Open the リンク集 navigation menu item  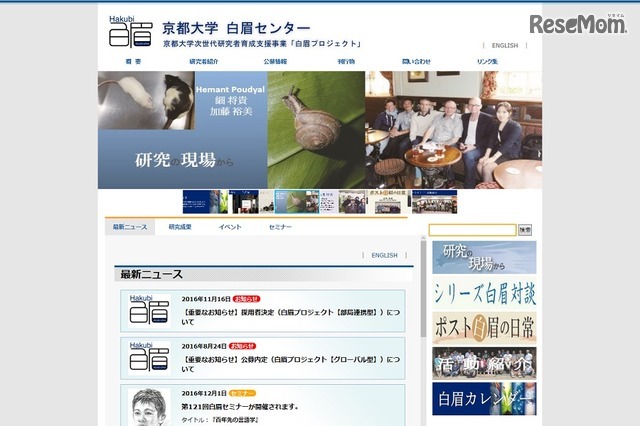pos(487,62)
